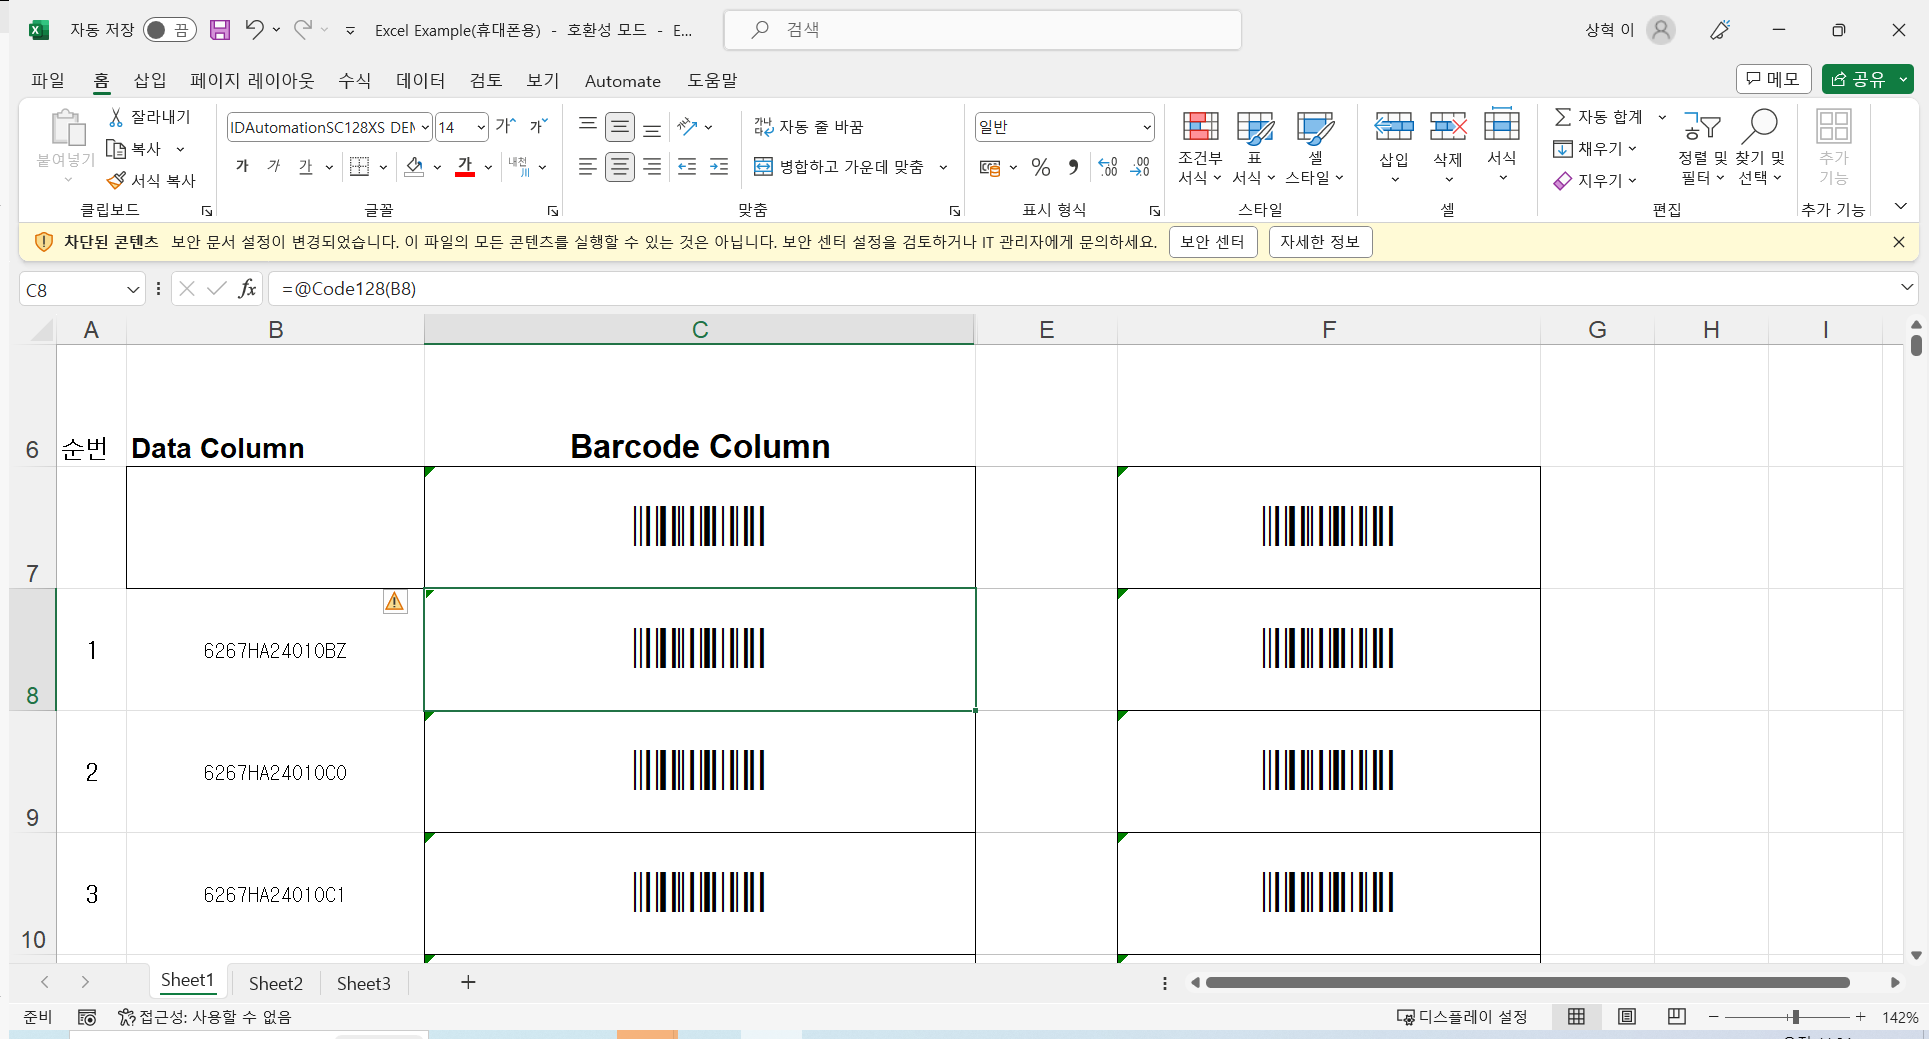Increase indent icon
Viewport: 1929px width, 1039px height.
pyautogui.click(x=719, y=167)
